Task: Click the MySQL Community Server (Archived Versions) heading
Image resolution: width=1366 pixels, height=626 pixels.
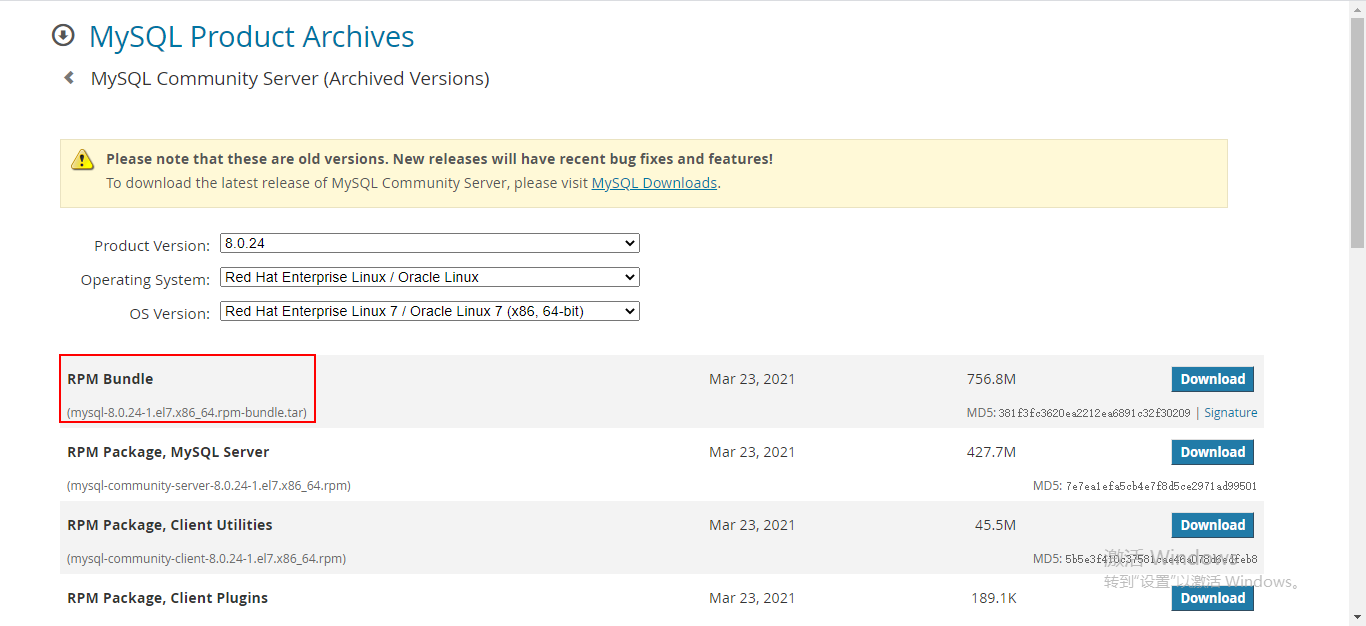Action: (290, 78)
